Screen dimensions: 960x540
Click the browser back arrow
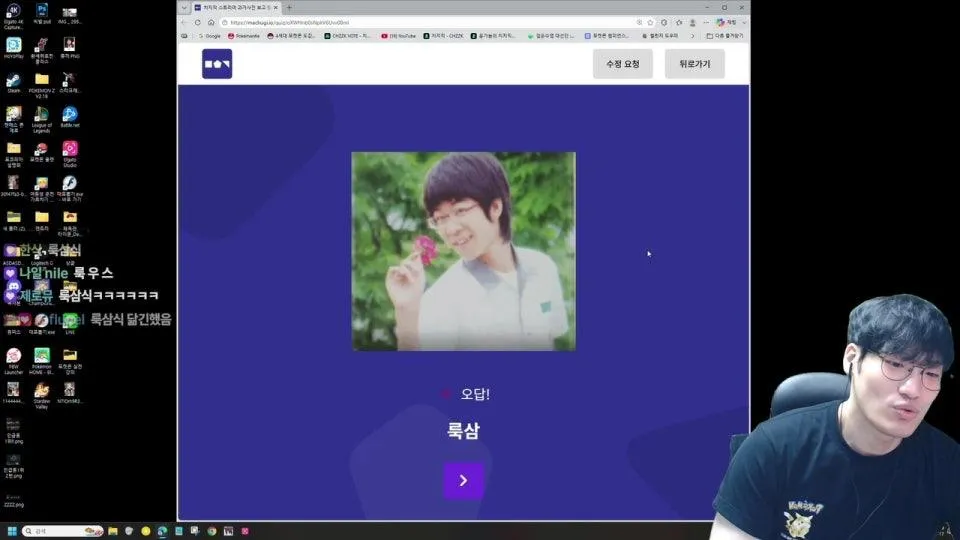(184, 23)
